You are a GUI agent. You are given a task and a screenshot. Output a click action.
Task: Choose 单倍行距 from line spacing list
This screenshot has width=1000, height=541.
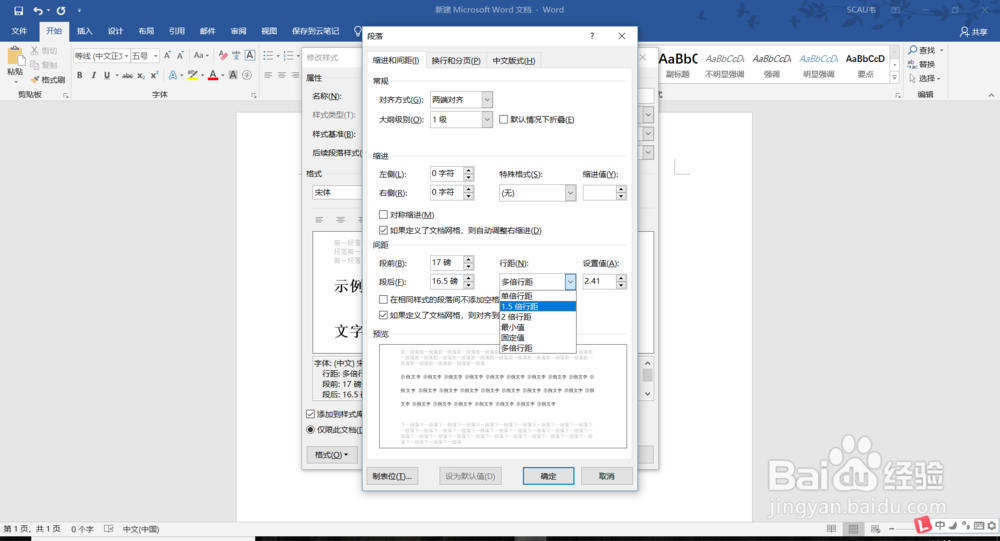(538, 296)
